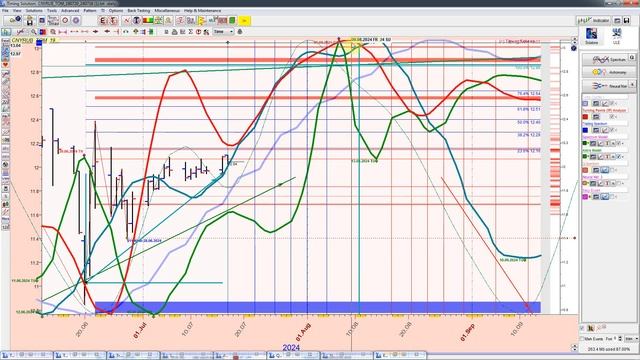
Task: Click the red circle icon in top toolbar
Action: (65, 20)
